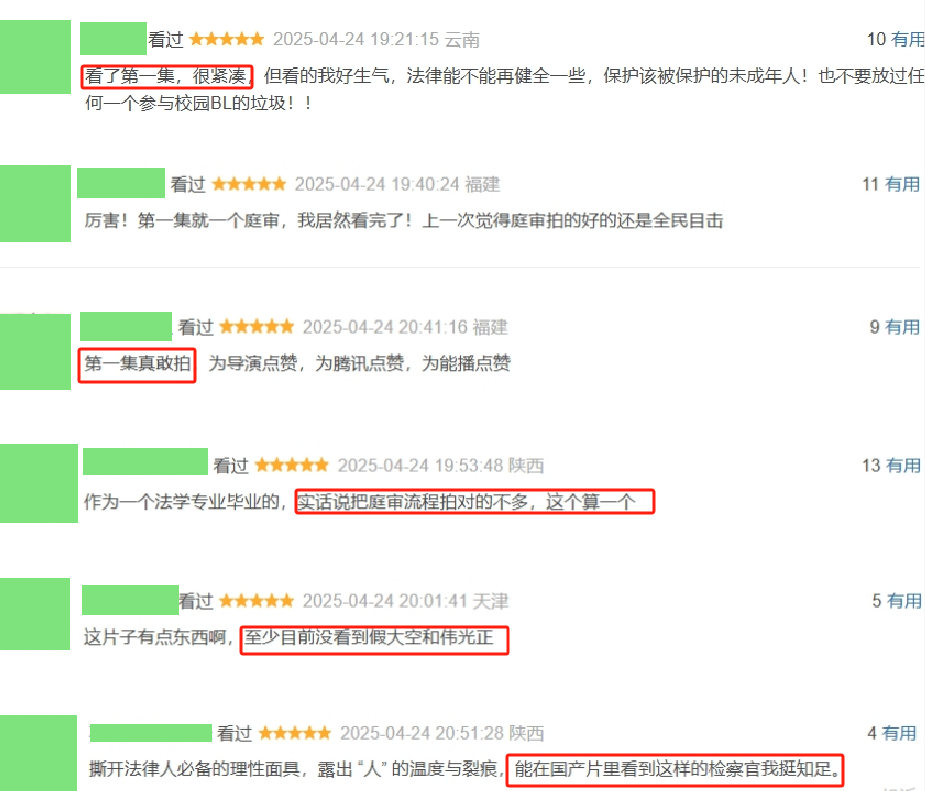Click star rating on 20:41:16 Fujian review
Screen dimensions: 925x791
[x=257, y=327]
